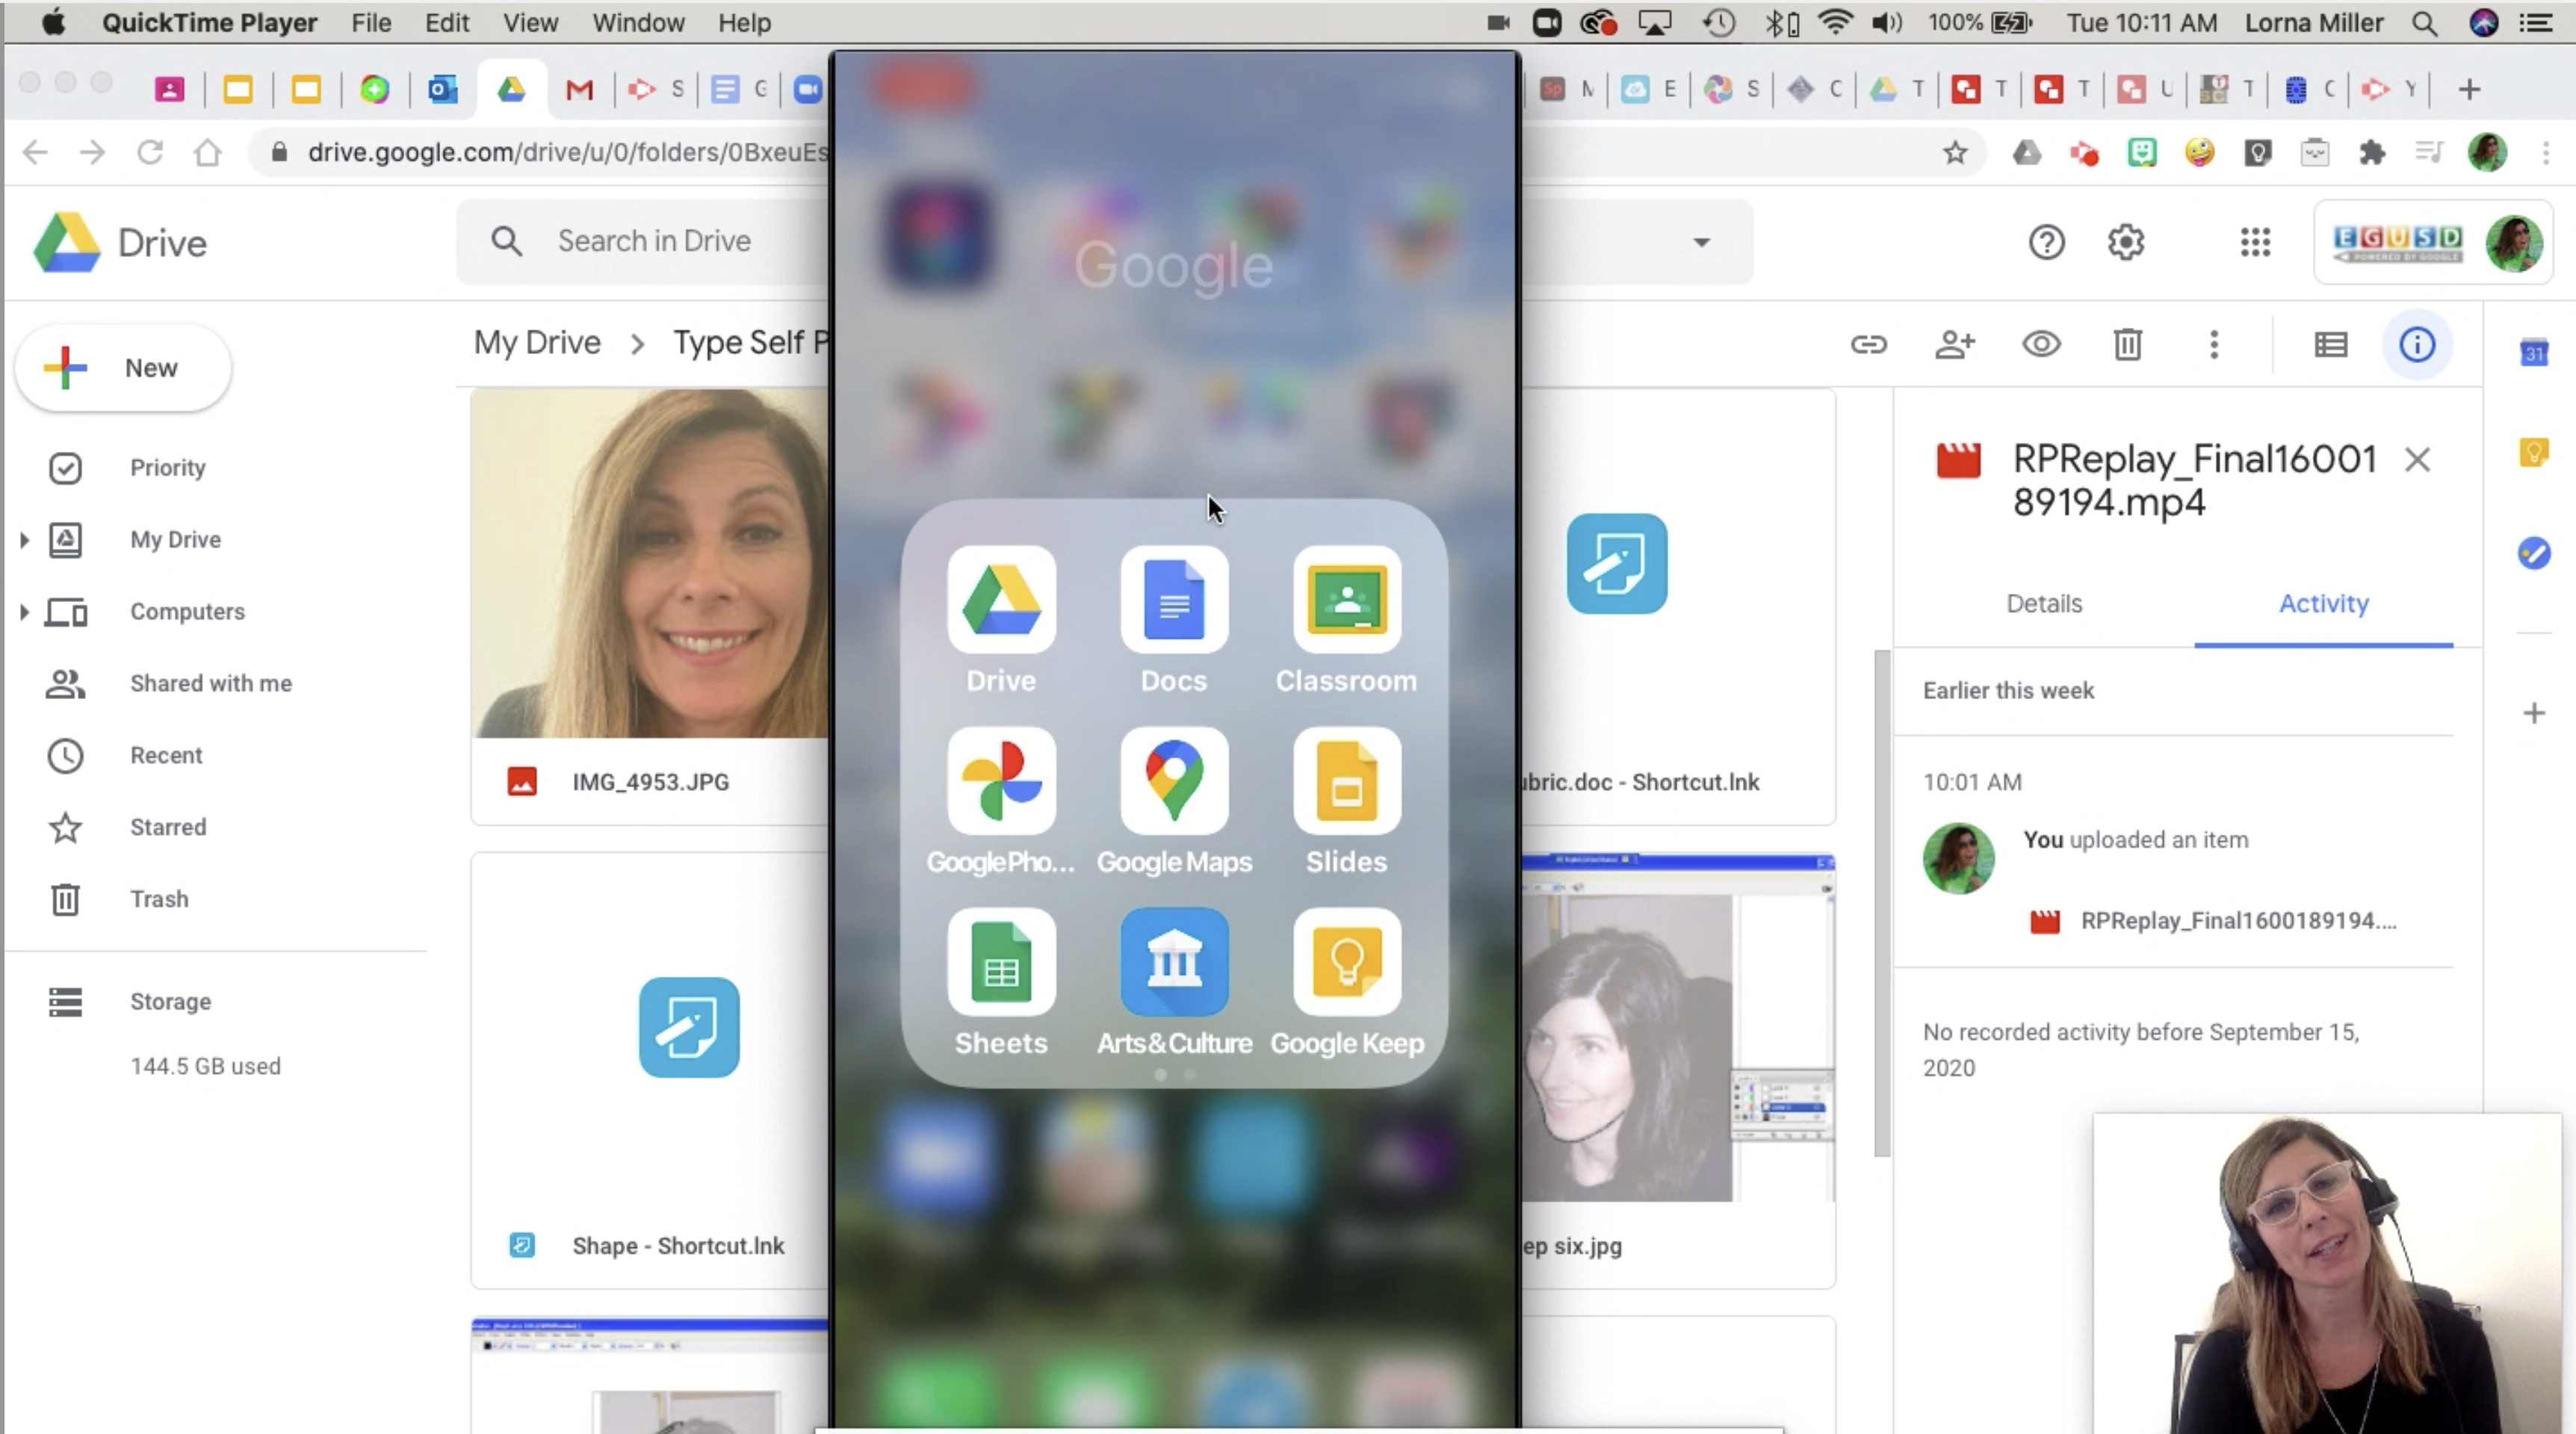Open a new browser tab

click(2469, 90)
